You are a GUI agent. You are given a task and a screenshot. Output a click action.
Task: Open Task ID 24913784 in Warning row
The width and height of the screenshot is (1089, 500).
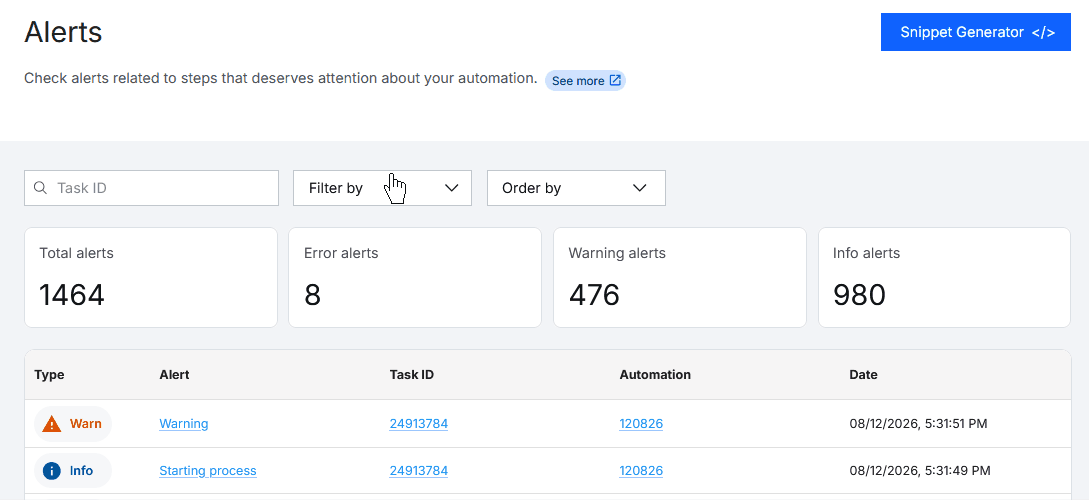419,424
